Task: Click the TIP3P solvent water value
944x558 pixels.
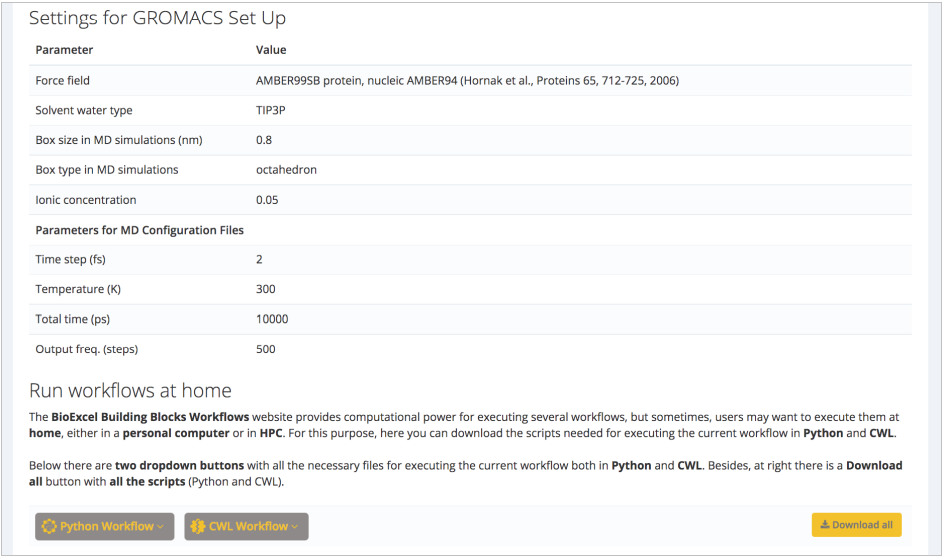Action: coord(272,110)
